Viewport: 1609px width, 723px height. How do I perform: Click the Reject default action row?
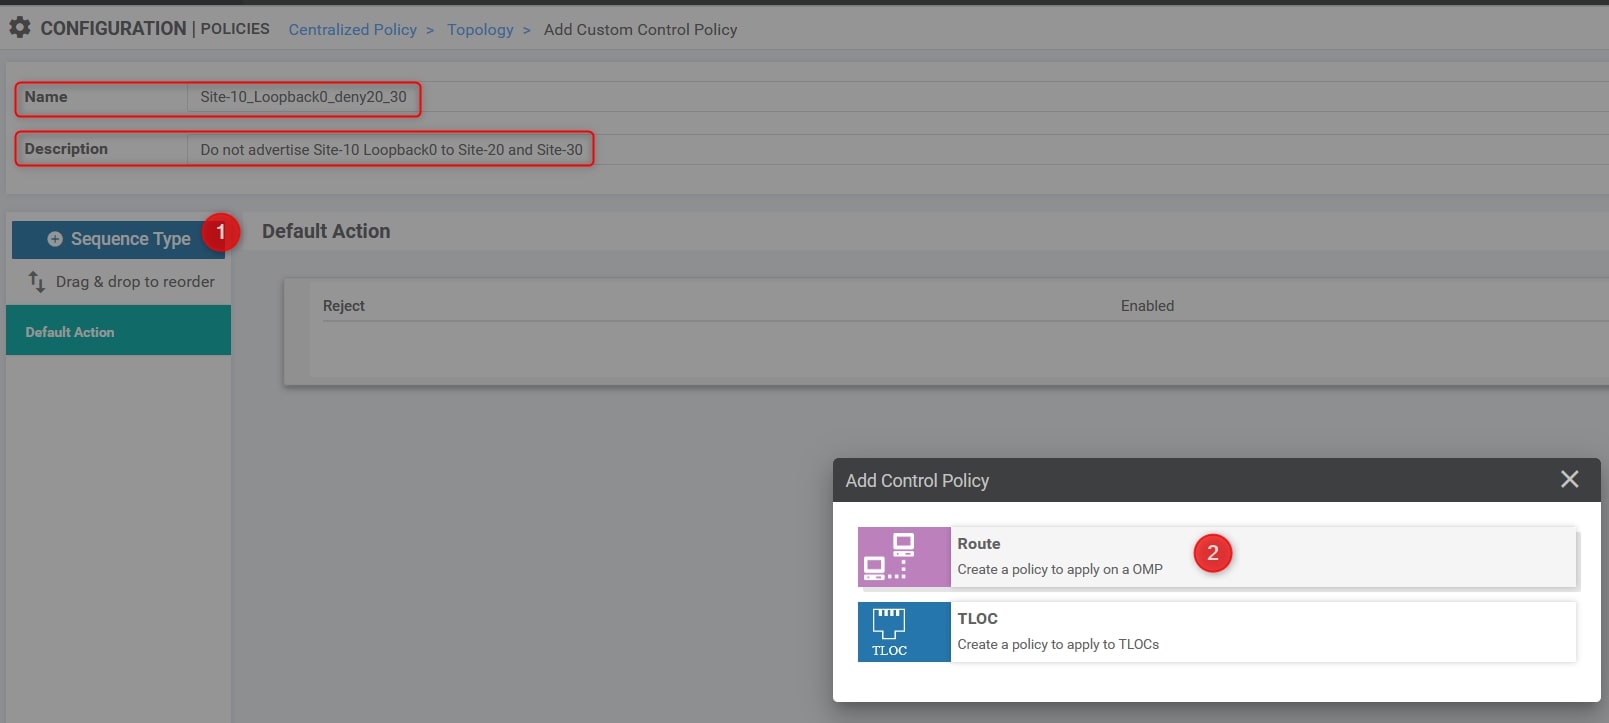pos(344,306)
